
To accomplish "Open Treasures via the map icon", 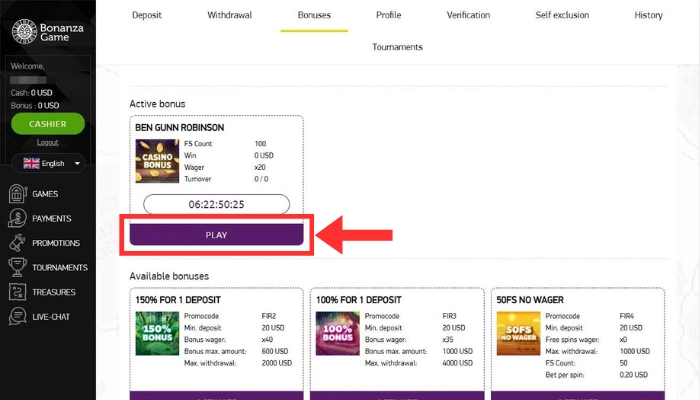I will click(17, 292).
